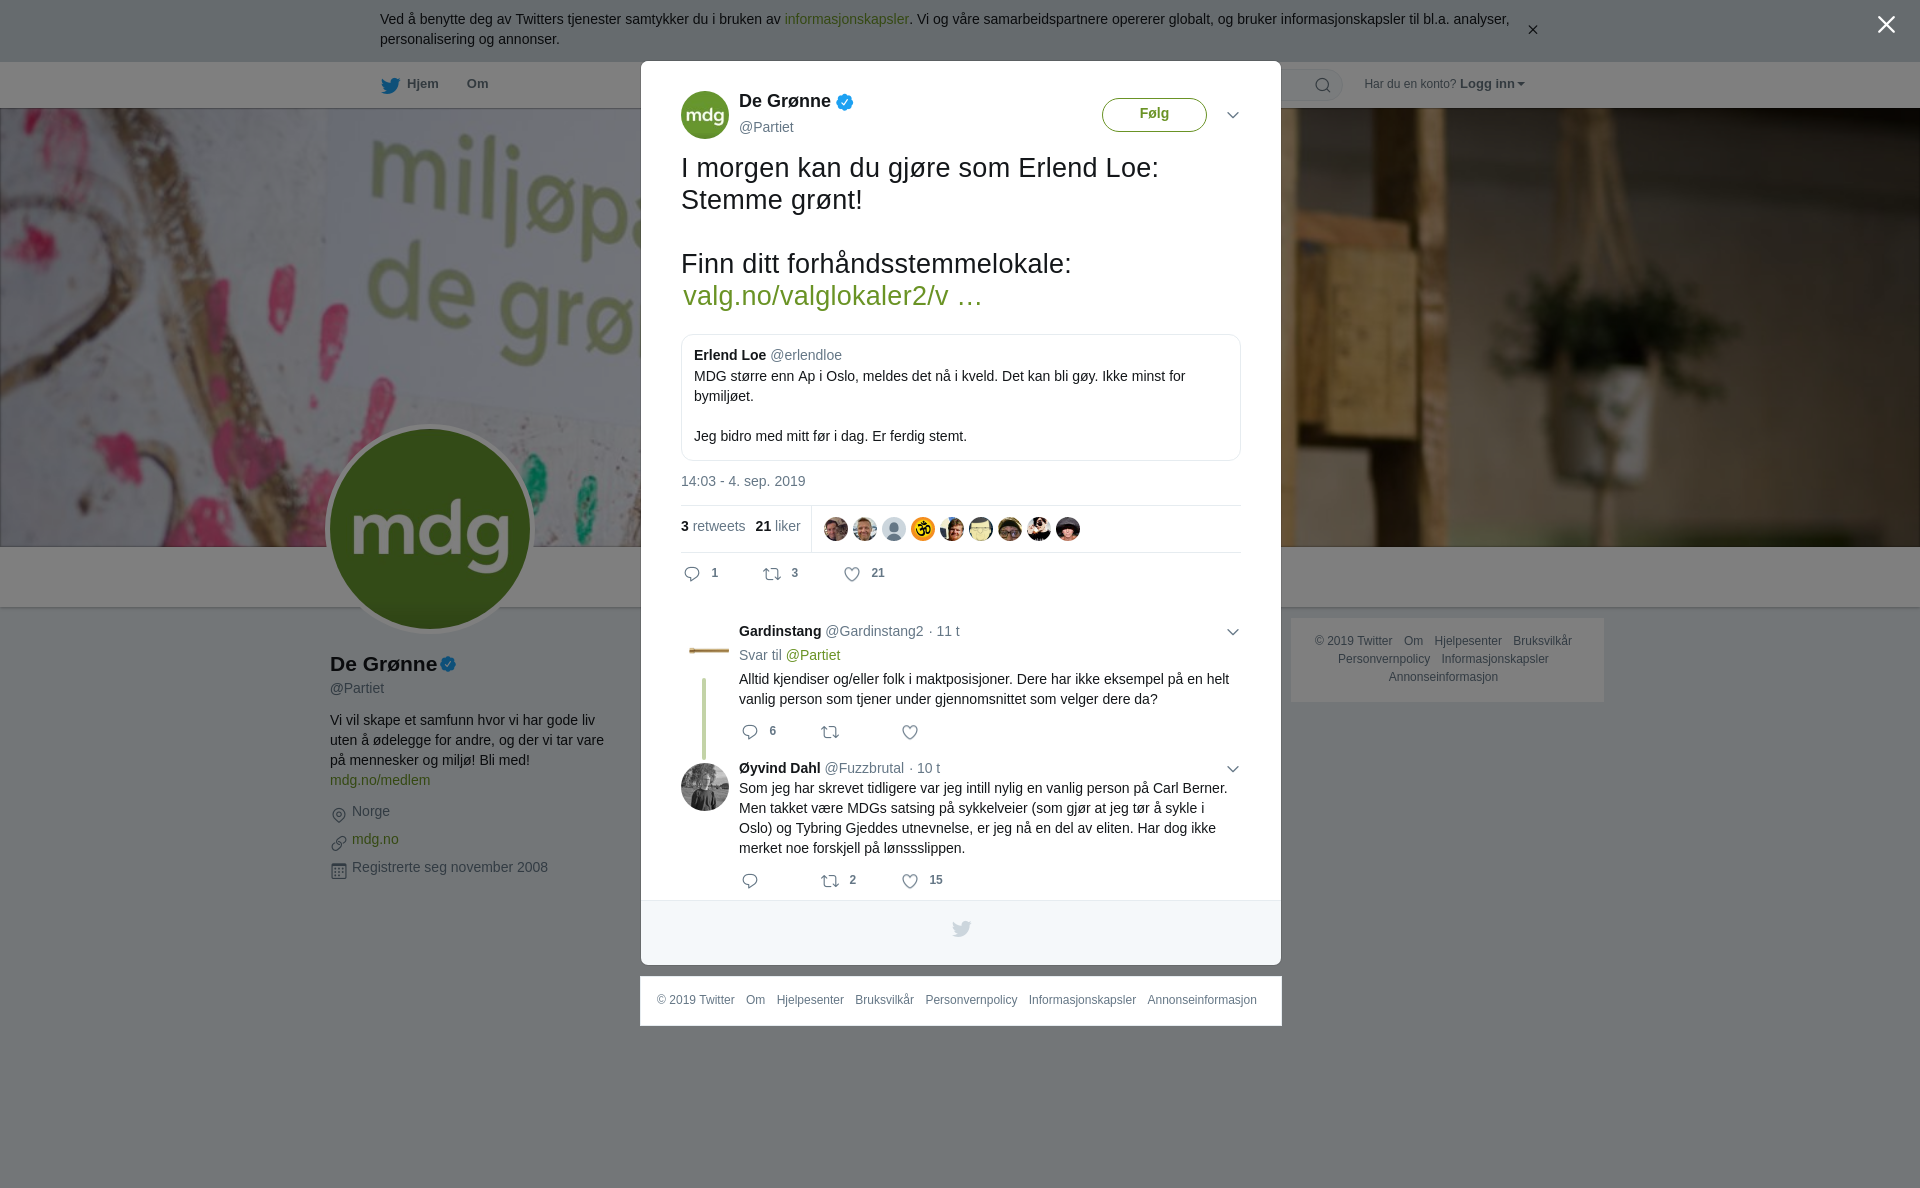Open more options on Øyvind Dahl's tweet
1920x1188 pixels.
1233,769
